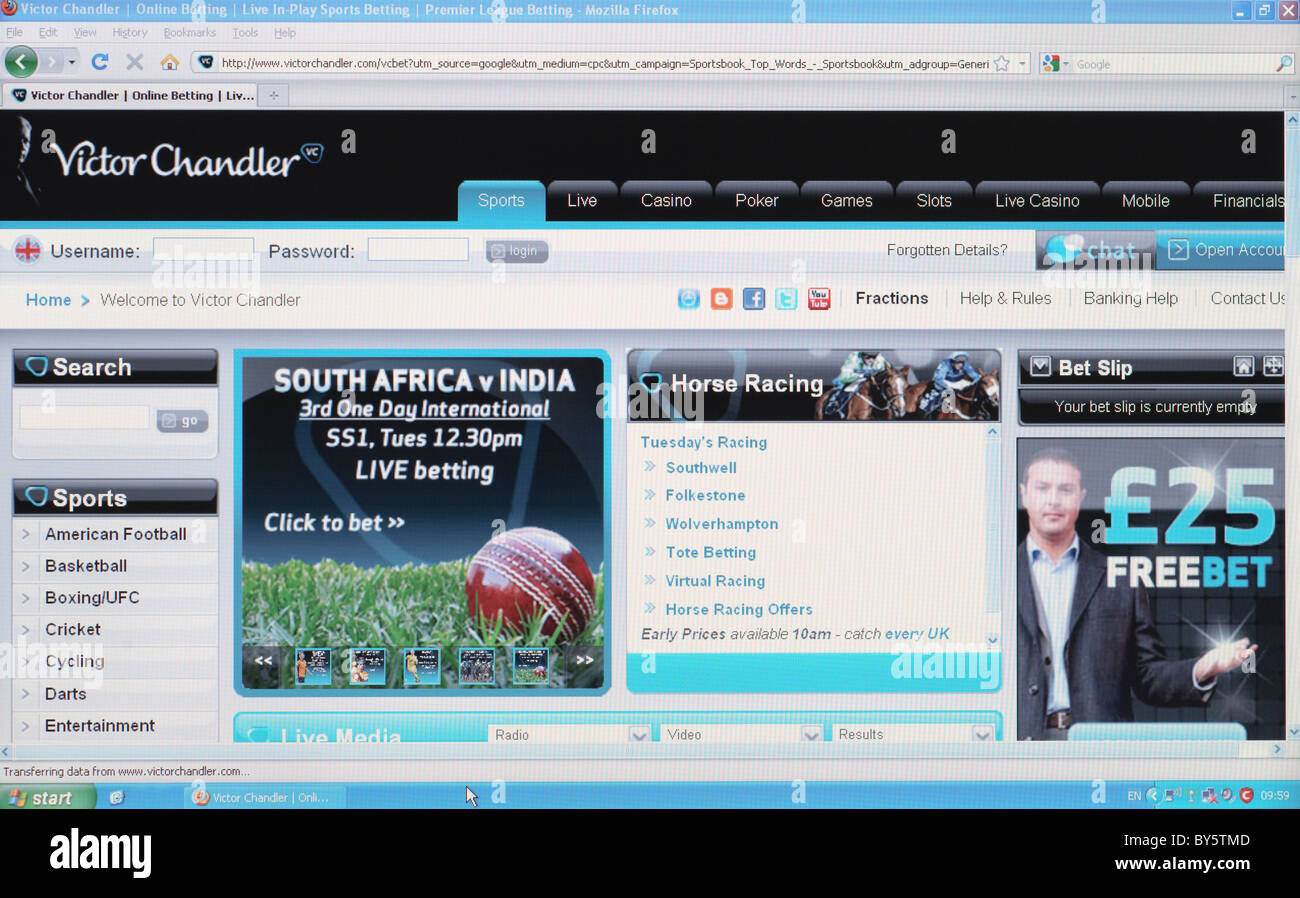Screen dimensions: 1300x898
Task: Click the Firefox back arrow button
Action: point(21,62)
